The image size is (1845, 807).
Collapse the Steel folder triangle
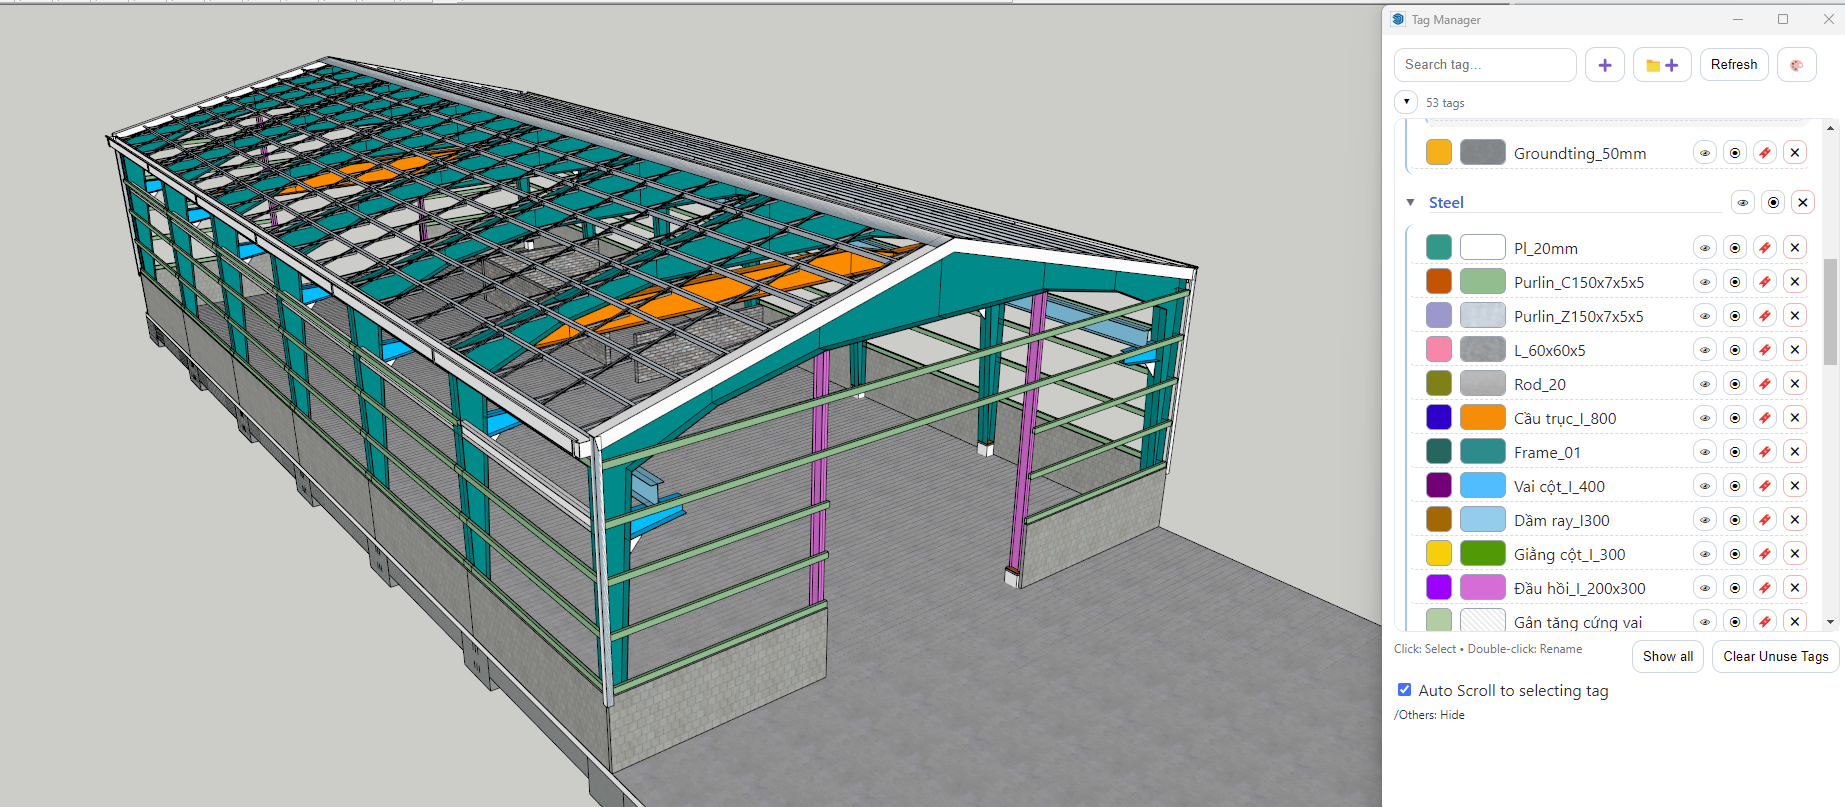tap(1410, 203)
